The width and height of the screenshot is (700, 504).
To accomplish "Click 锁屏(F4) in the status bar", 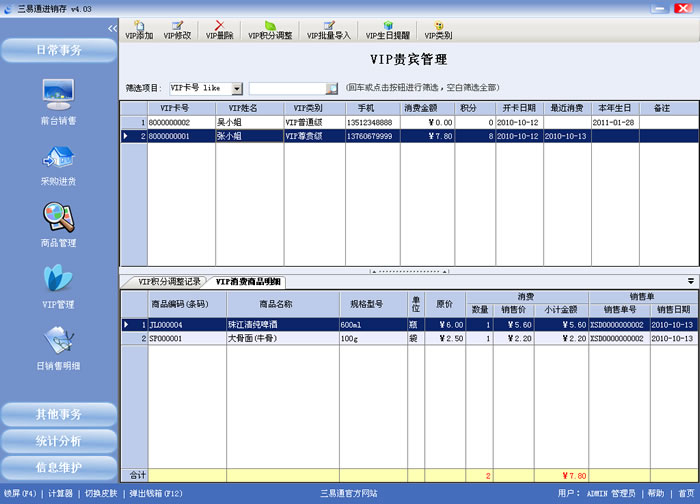I will tap(20, 493).
